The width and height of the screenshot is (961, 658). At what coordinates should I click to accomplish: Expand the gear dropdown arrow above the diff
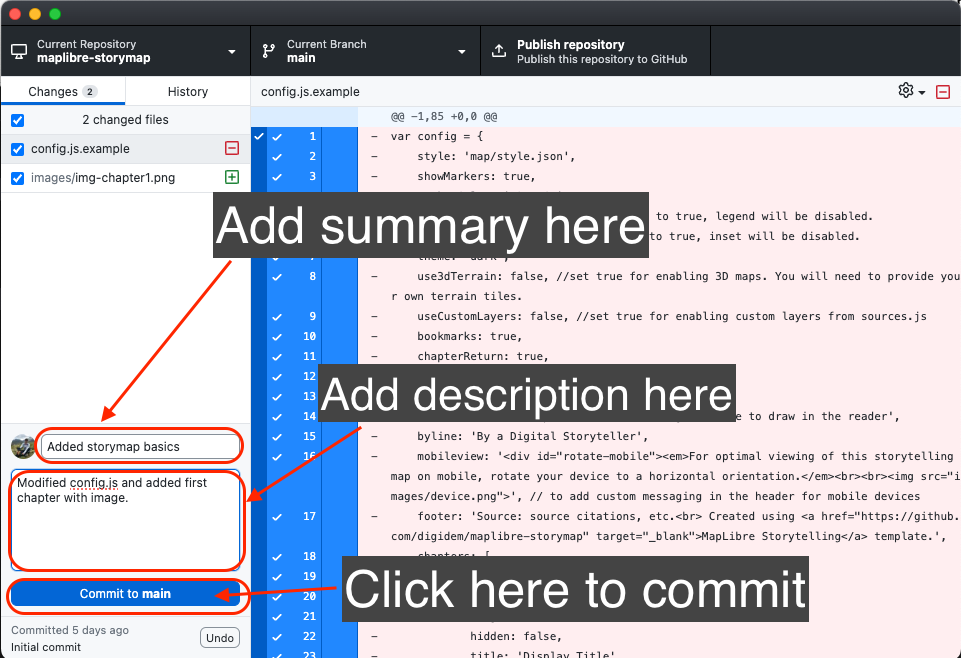[x=920, y=90]
